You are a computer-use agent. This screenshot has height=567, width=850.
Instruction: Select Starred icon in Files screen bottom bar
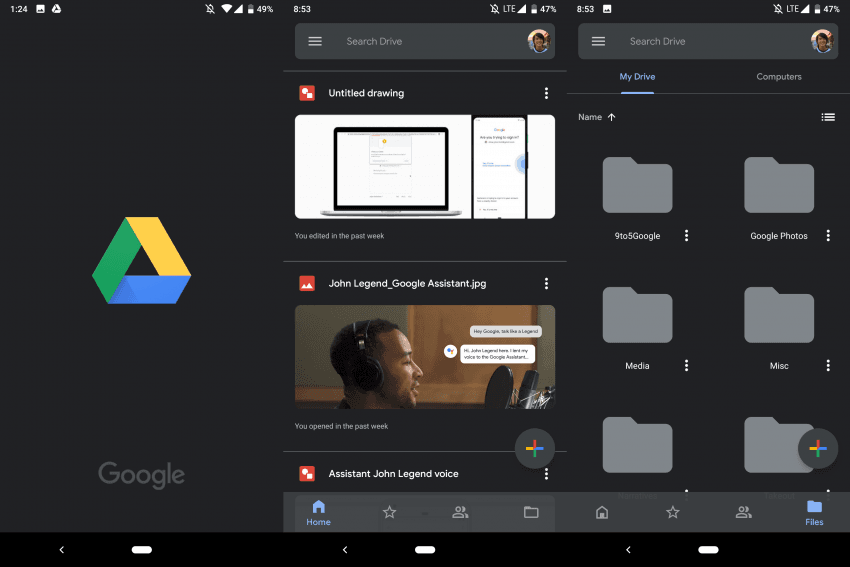673,512
